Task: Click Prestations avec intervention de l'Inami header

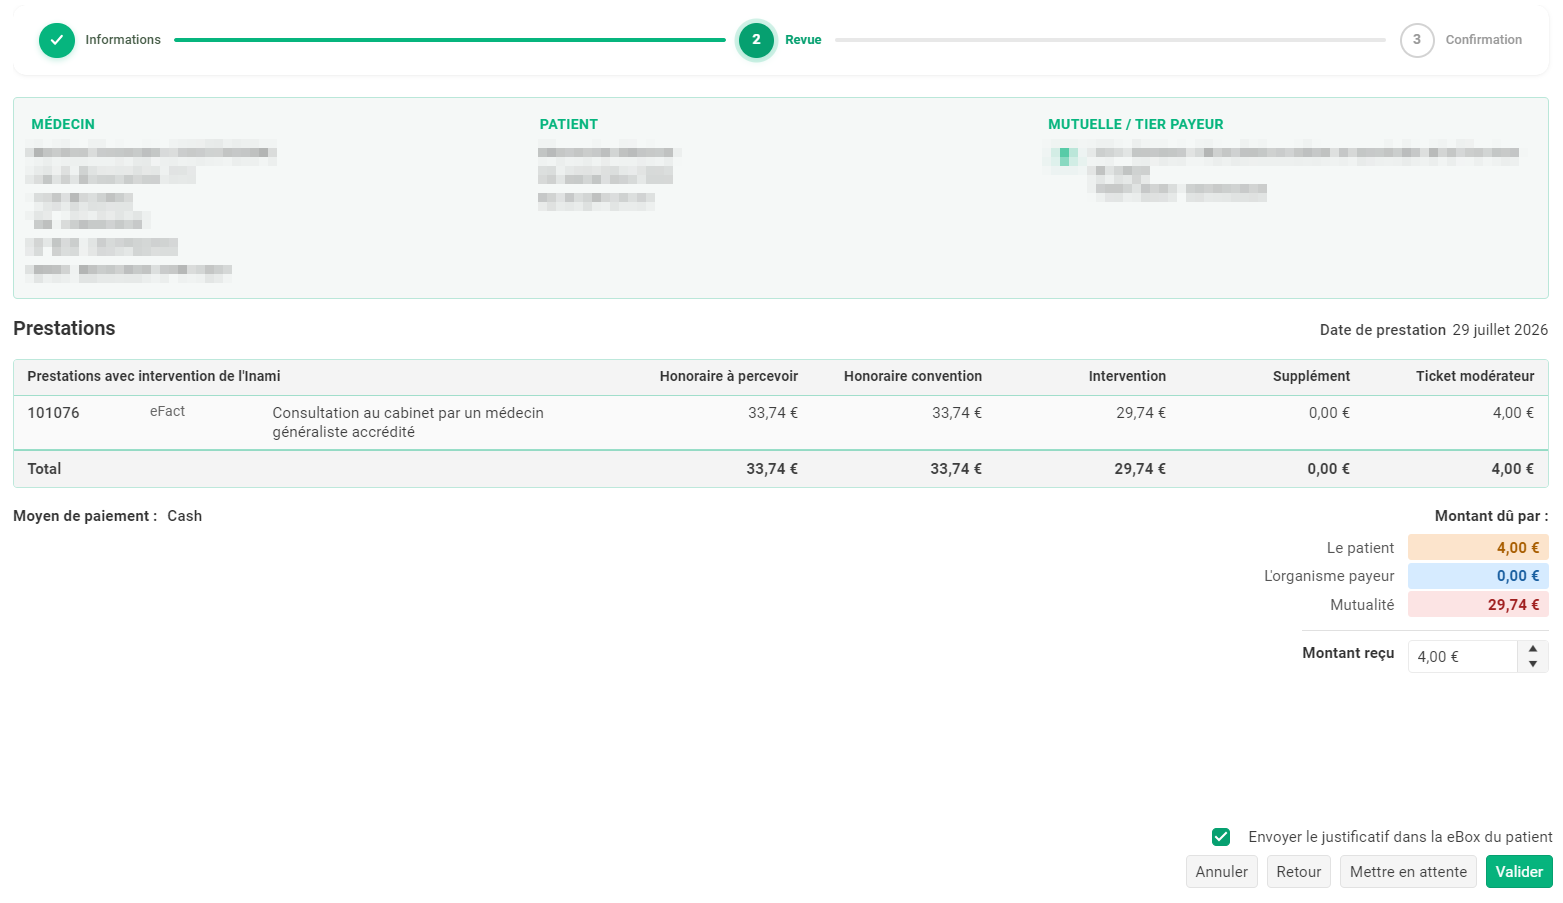Action: [x=154, y=376]
